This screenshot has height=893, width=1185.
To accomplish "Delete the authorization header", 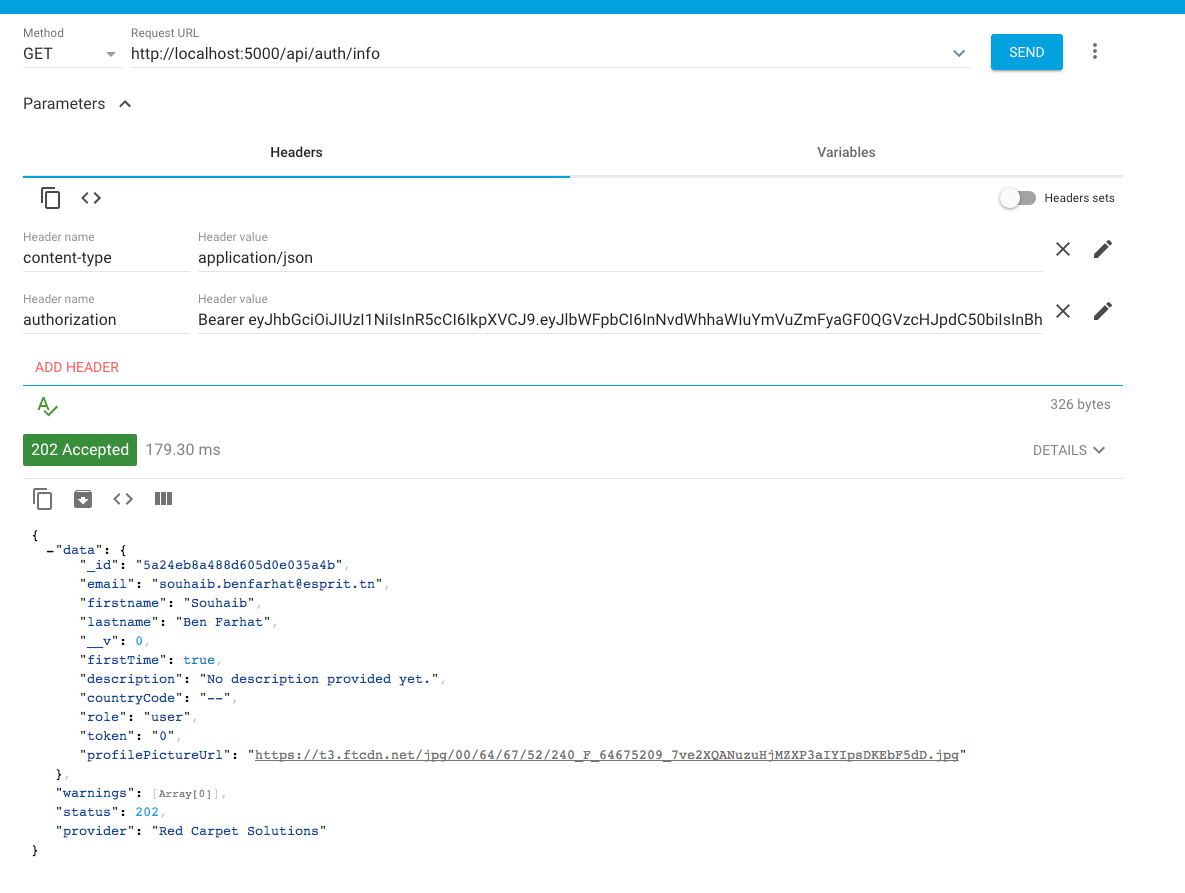I will (x=1062, y=310).
